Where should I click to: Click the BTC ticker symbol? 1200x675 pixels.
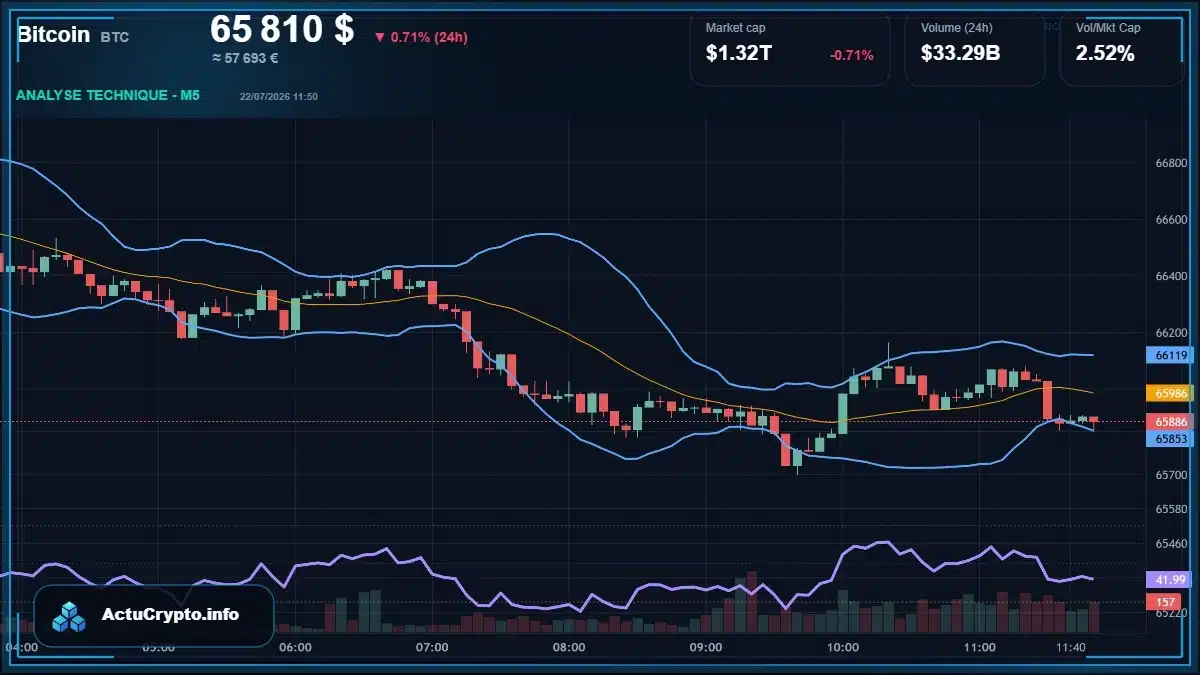[115, 37]
